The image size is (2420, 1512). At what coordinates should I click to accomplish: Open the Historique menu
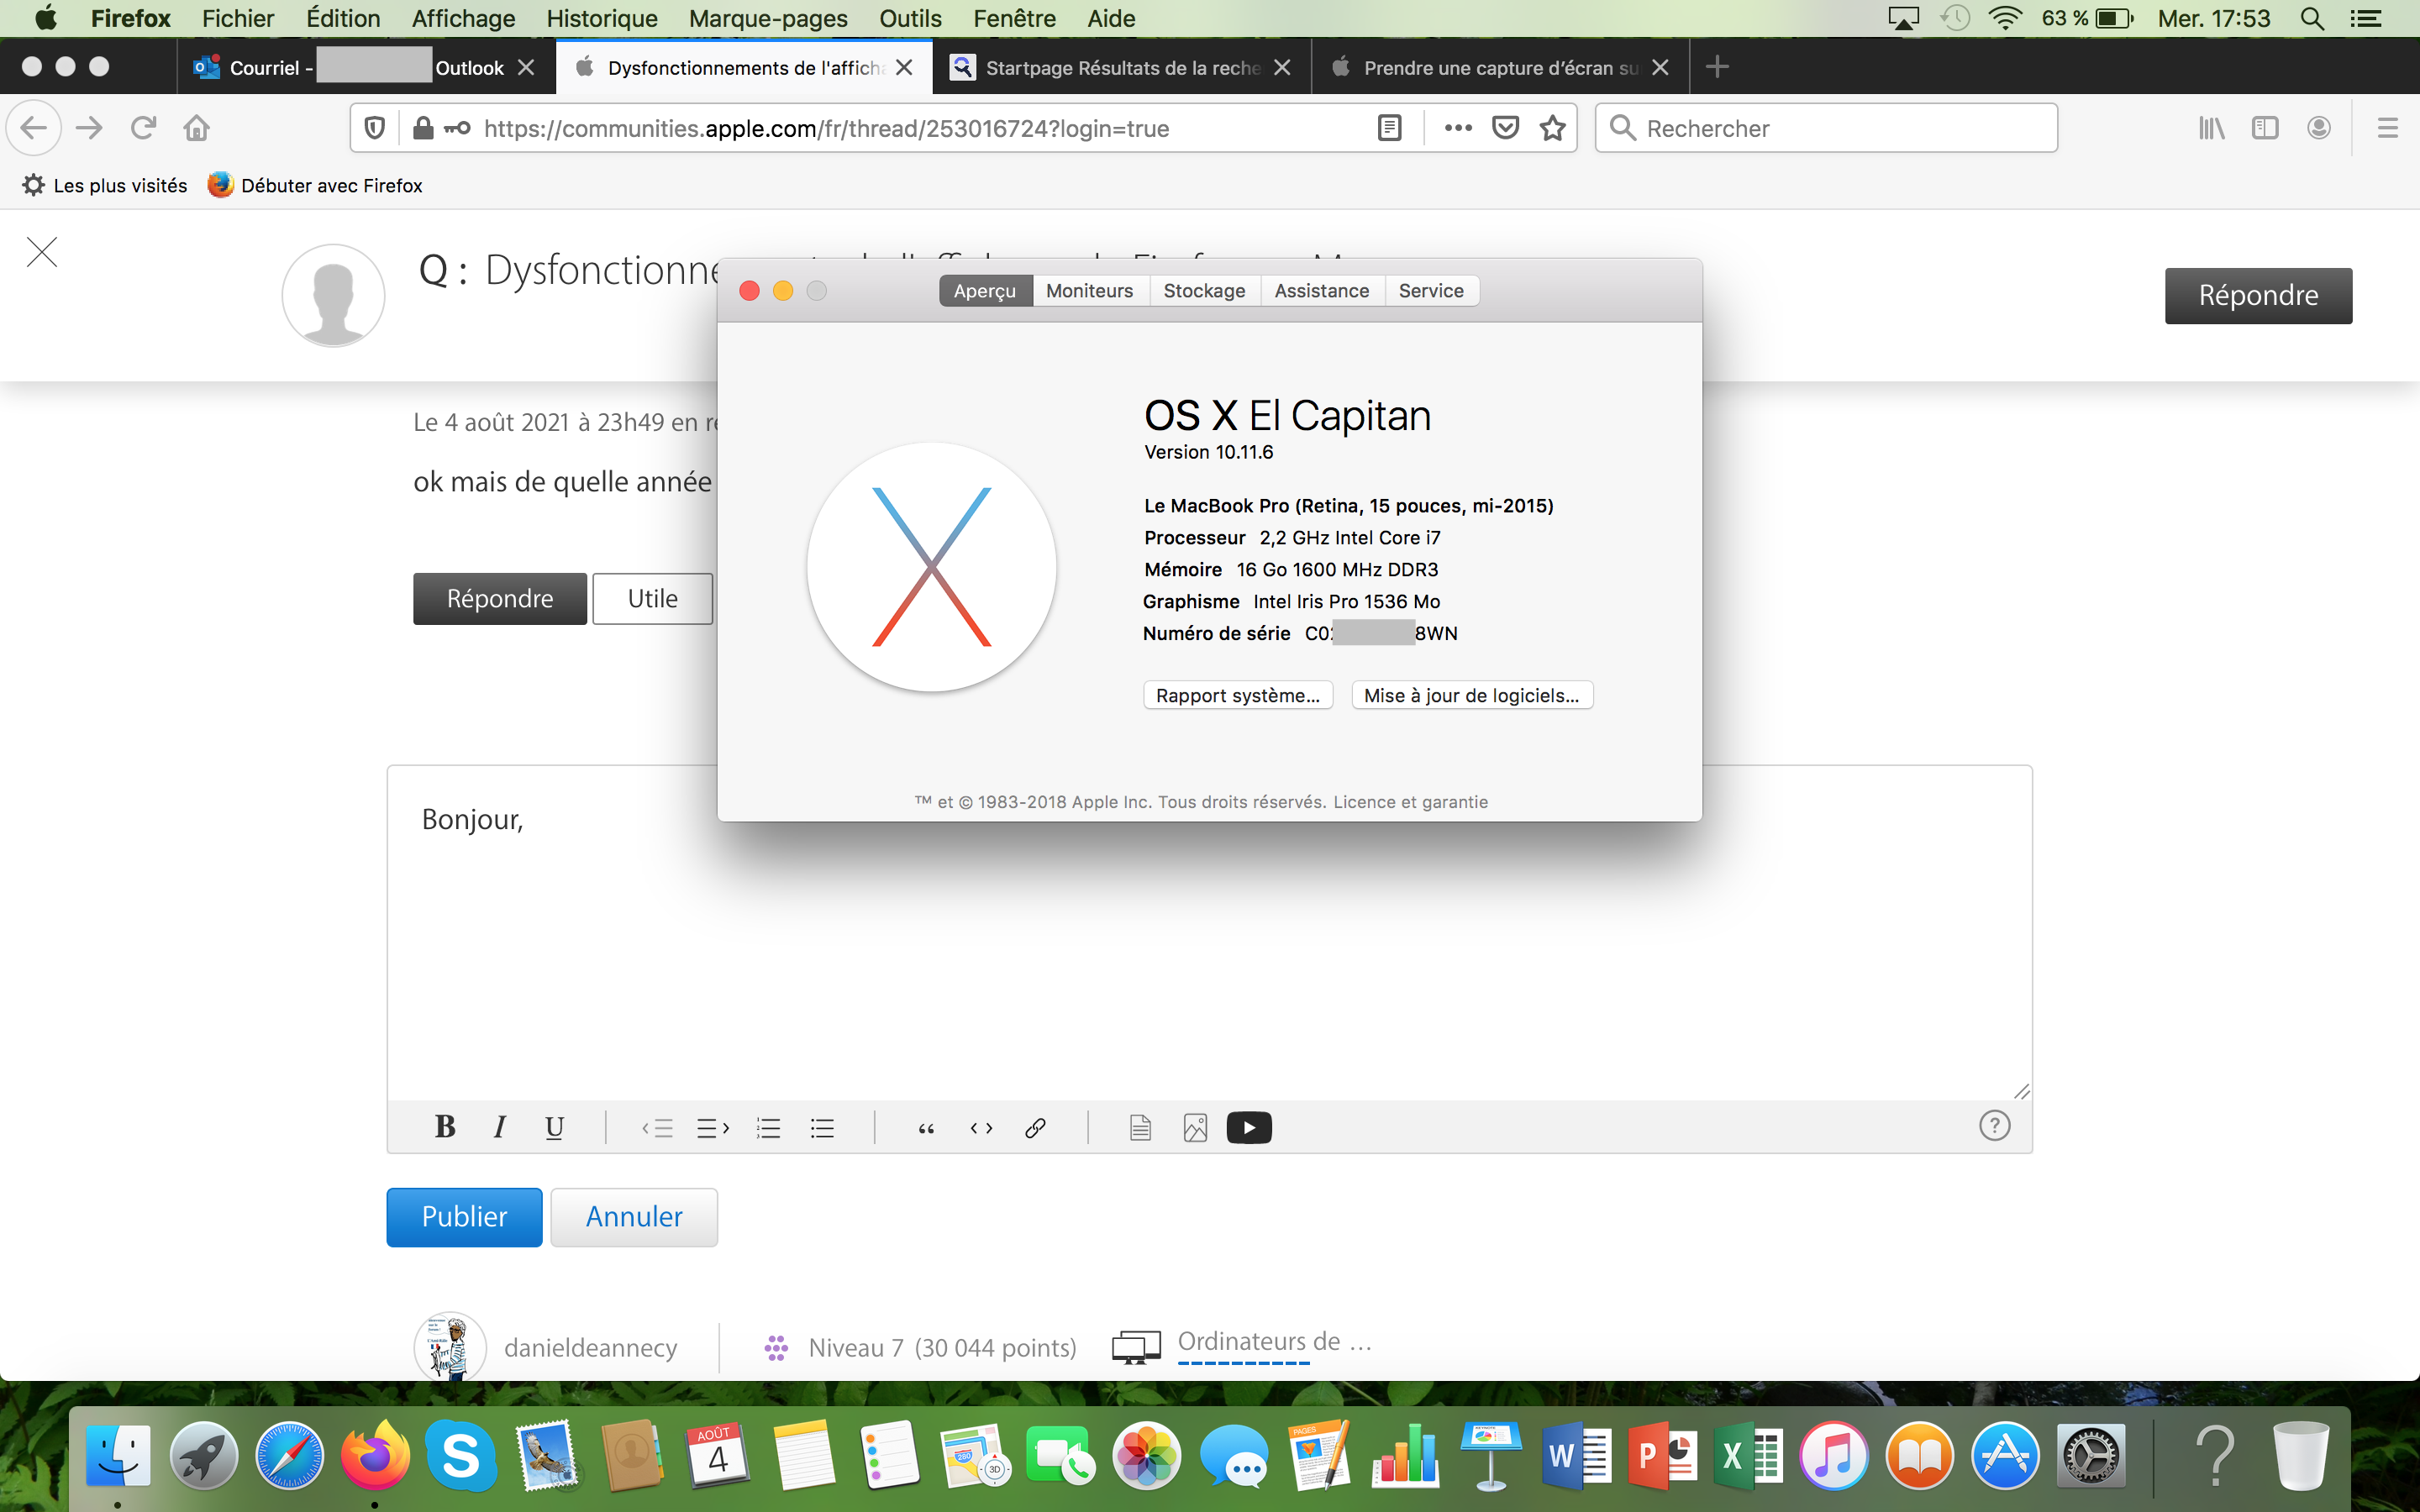pos(601,18)
